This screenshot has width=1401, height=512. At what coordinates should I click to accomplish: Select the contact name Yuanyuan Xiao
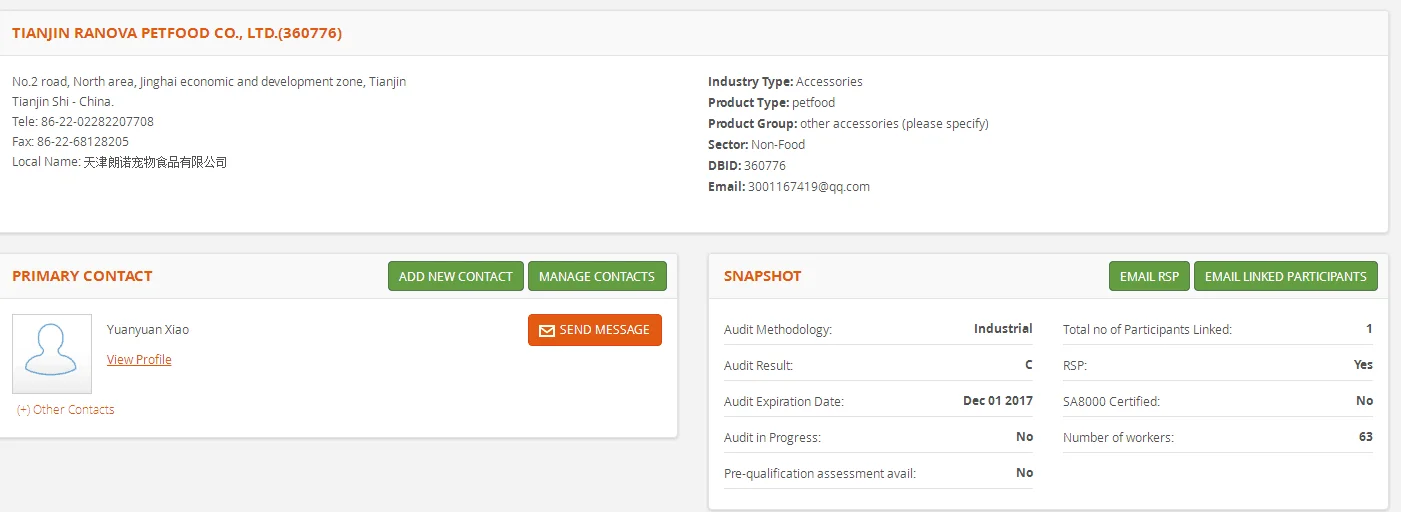tap(148, 329)
